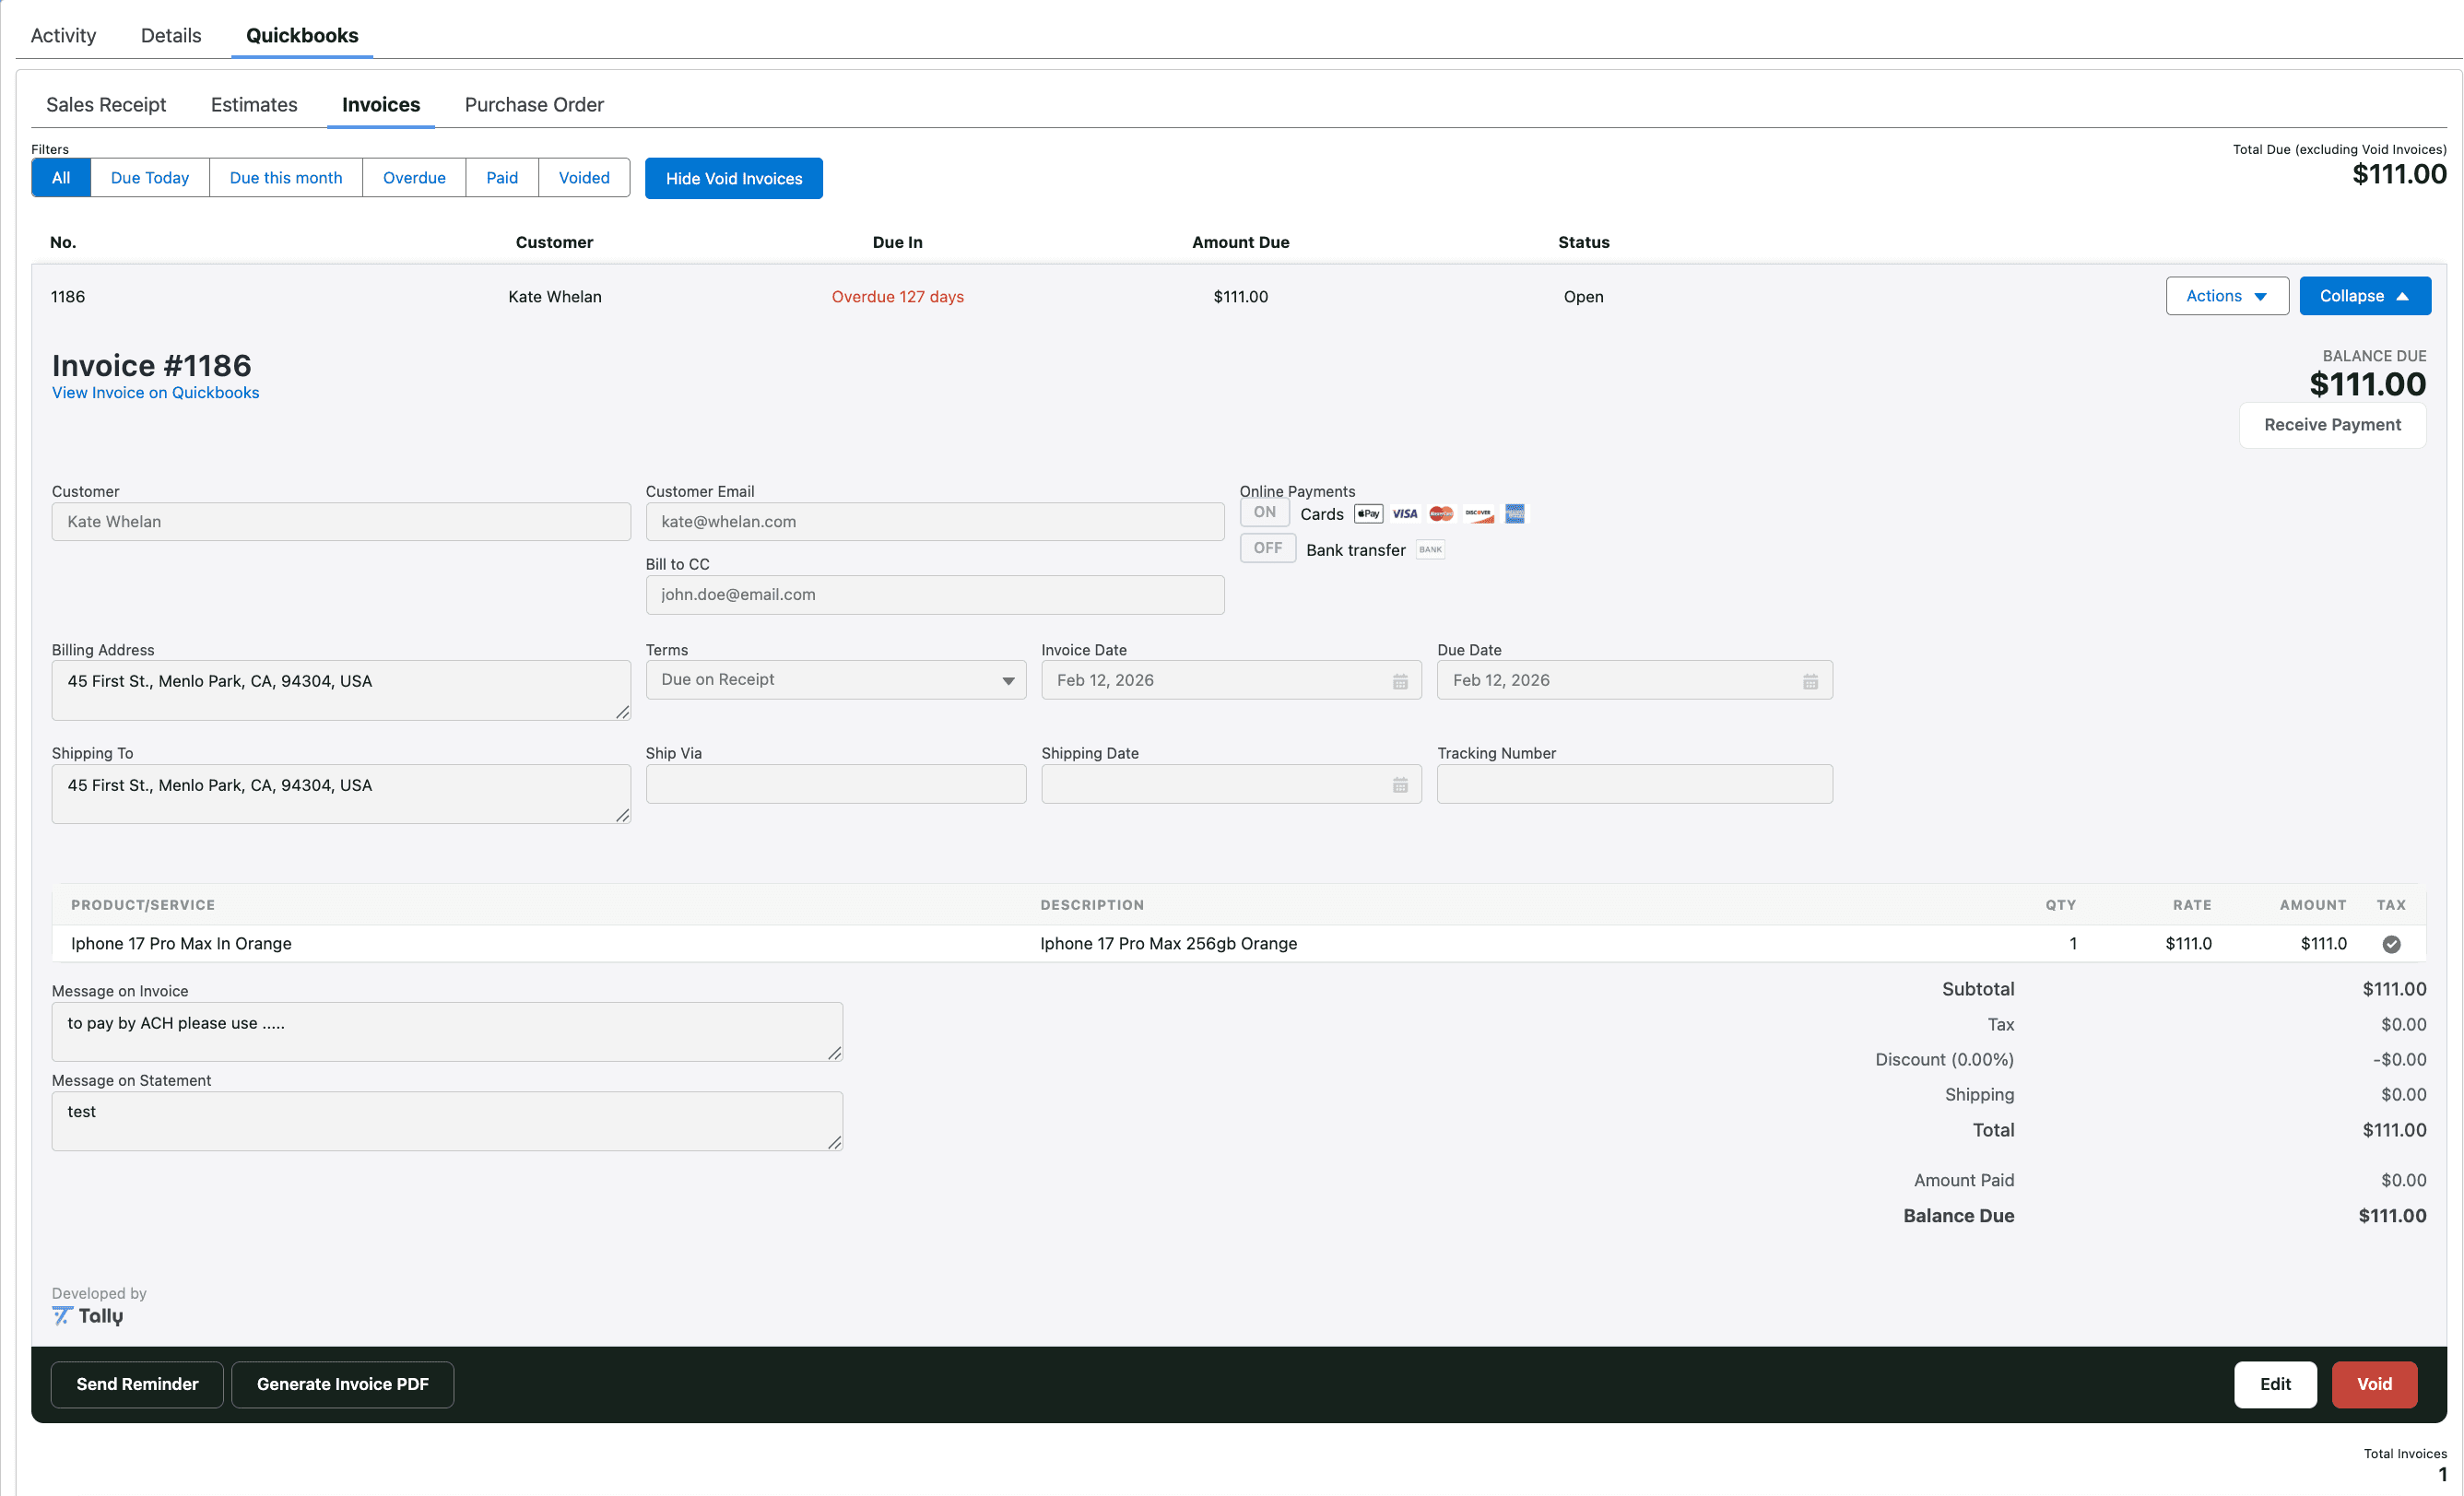
Task: Click the Tally logo
Action: pyautogui.click(x=88, y=1316)
